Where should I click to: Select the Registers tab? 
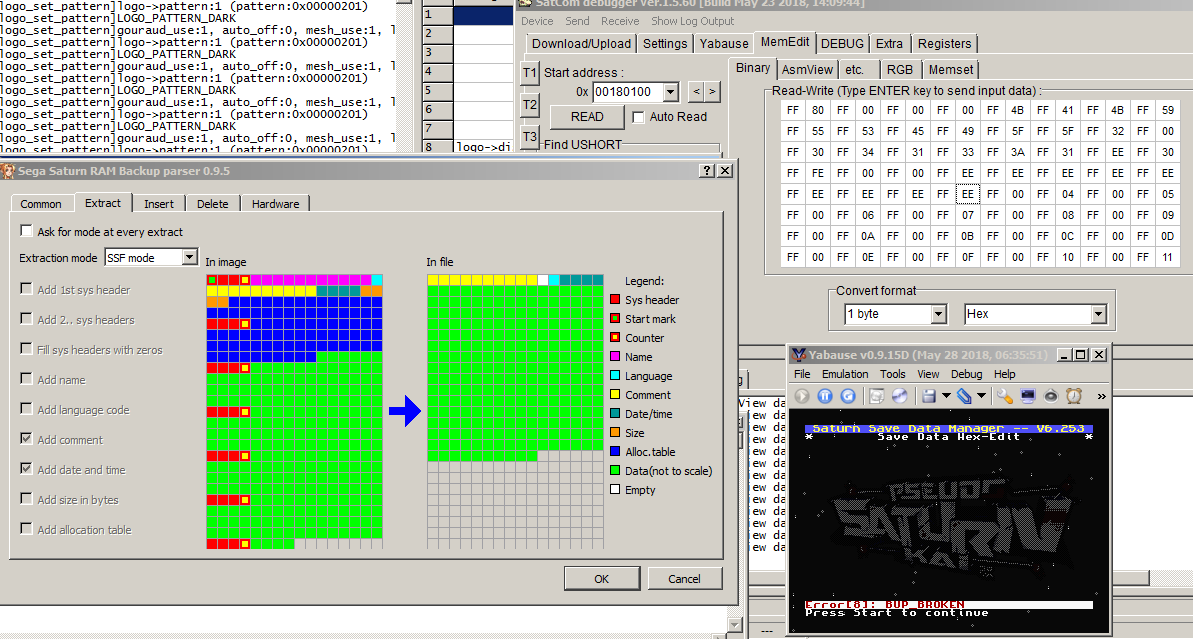944,43
